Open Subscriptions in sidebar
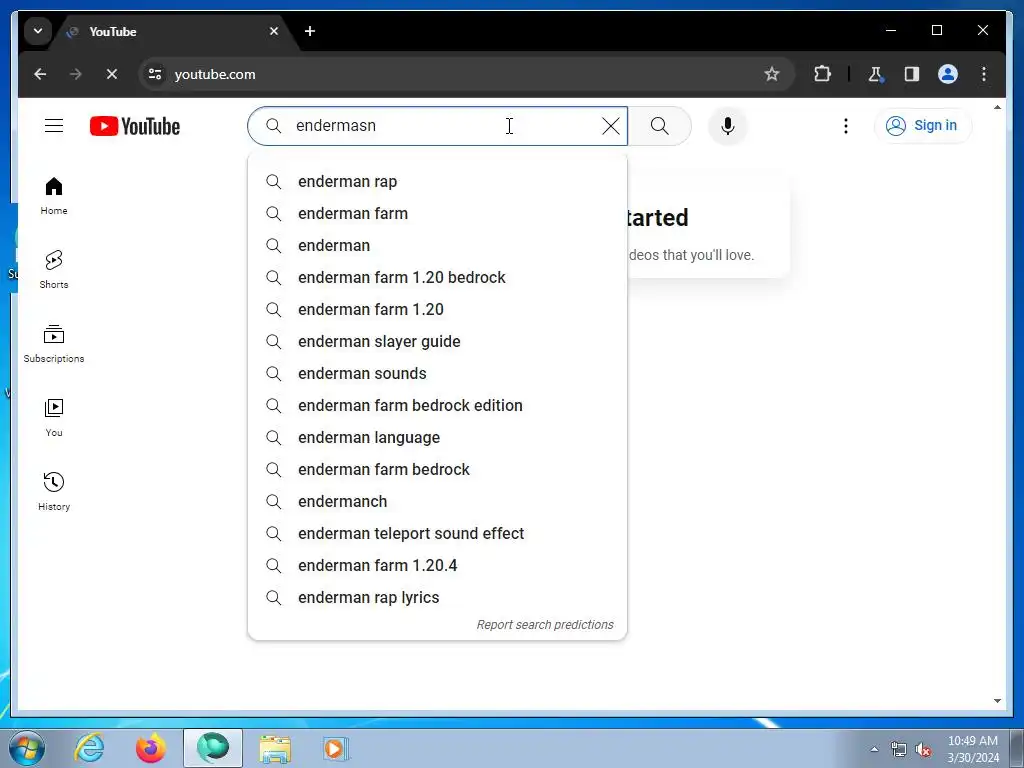 [54, 344]
